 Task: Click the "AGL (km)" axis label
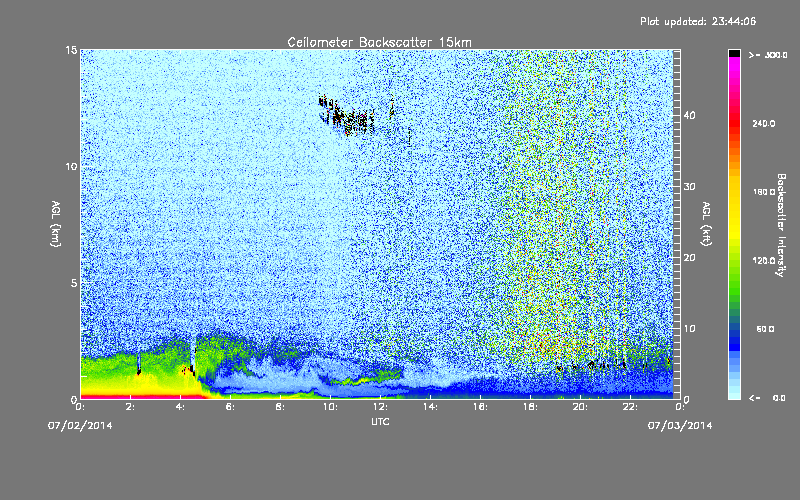click(x=56, y=224)
